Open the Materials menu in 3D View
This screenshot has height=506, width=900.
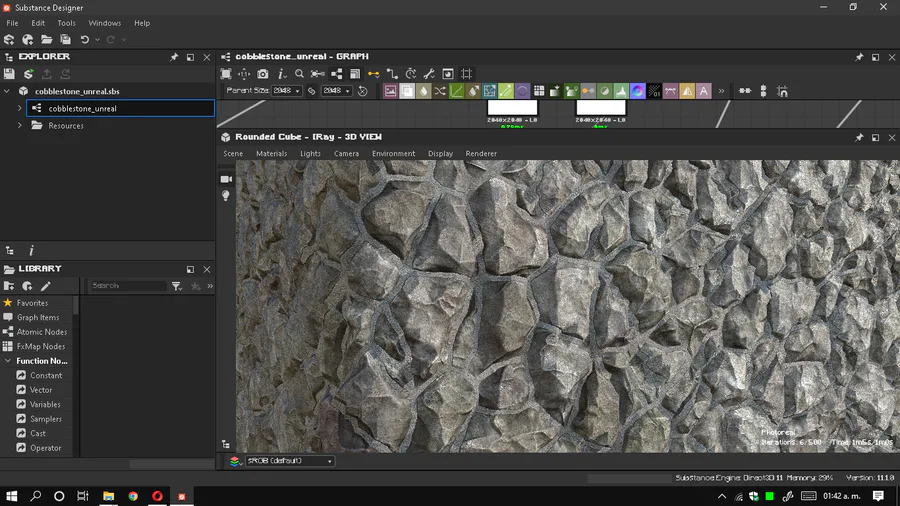pyautogui.click(x=271, y=154)
